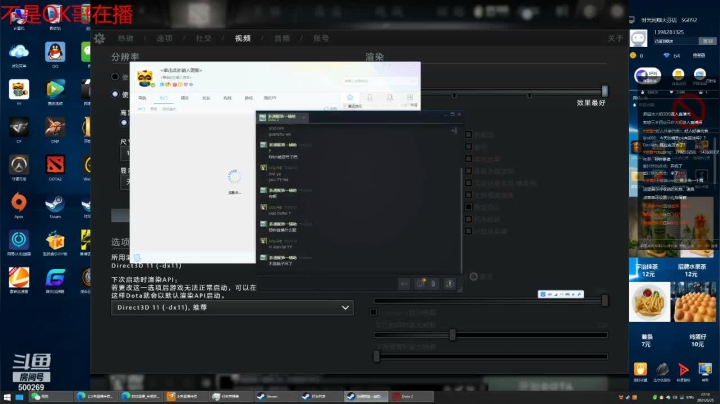Select the second resolution radio option
This screenshot has width=720, height=404.
(115, 94)
